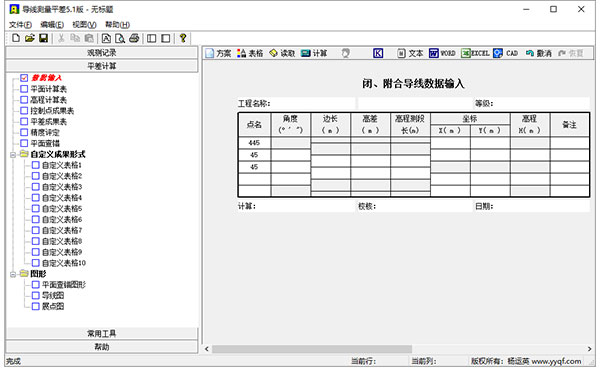Click the Paste clipboard icon
Screen dimensions: 600x371
tap(89, 38)
